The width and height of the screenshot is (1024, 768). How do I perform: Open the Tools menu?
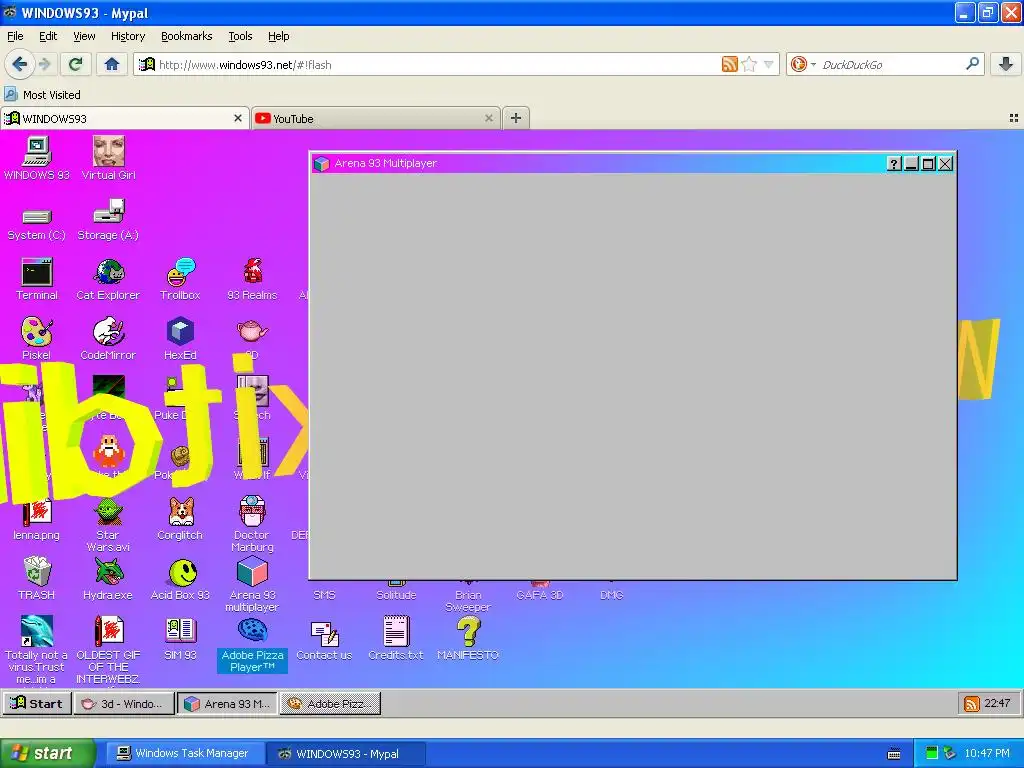coord(240,36)
